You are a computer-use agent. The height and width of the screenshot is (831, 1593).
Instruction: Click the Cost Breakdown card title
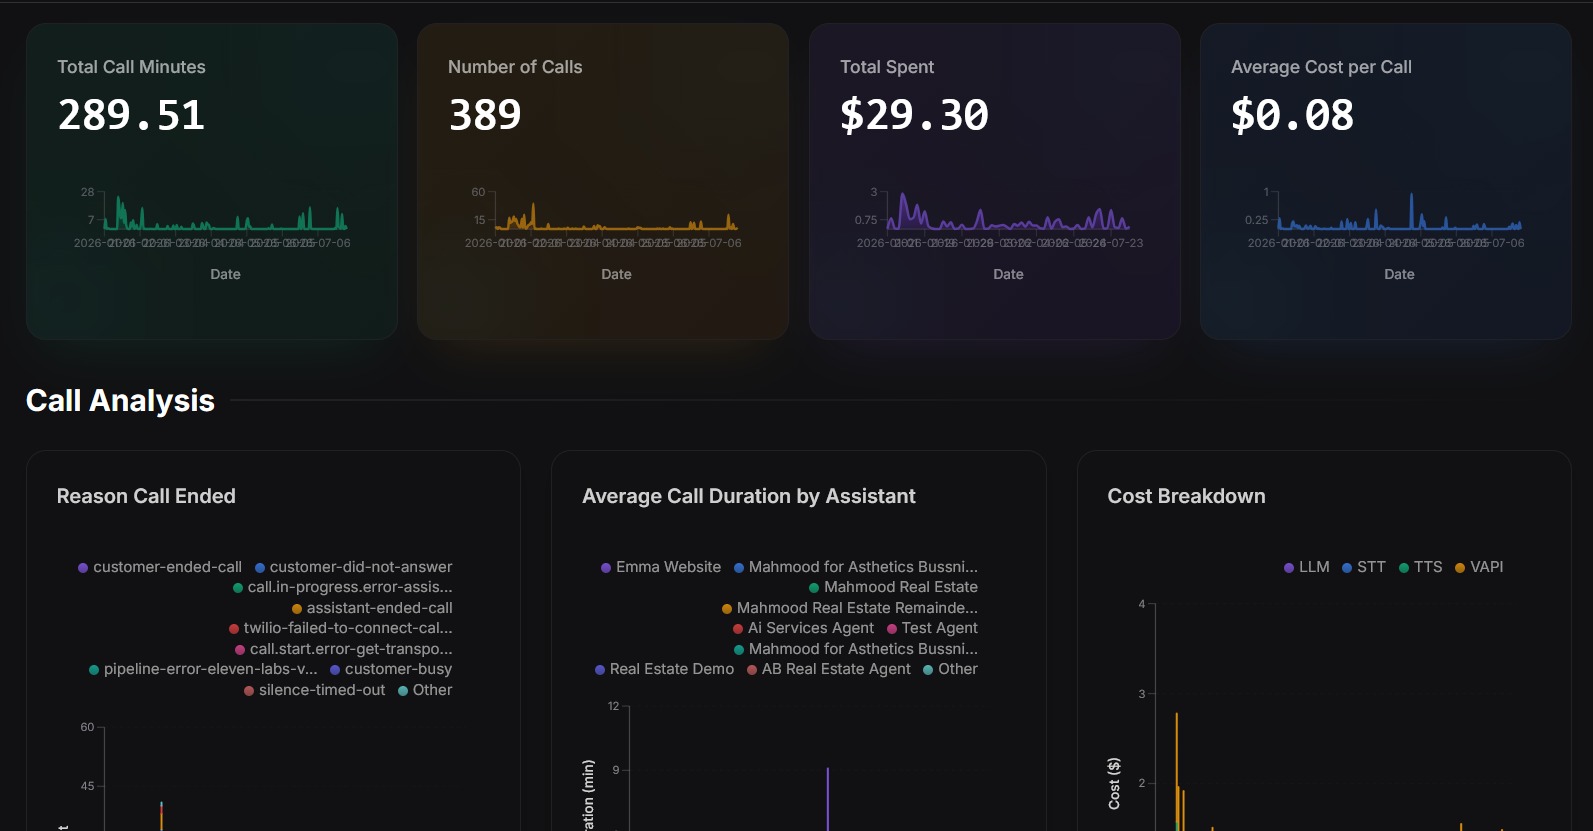(x=1186, y=496)
